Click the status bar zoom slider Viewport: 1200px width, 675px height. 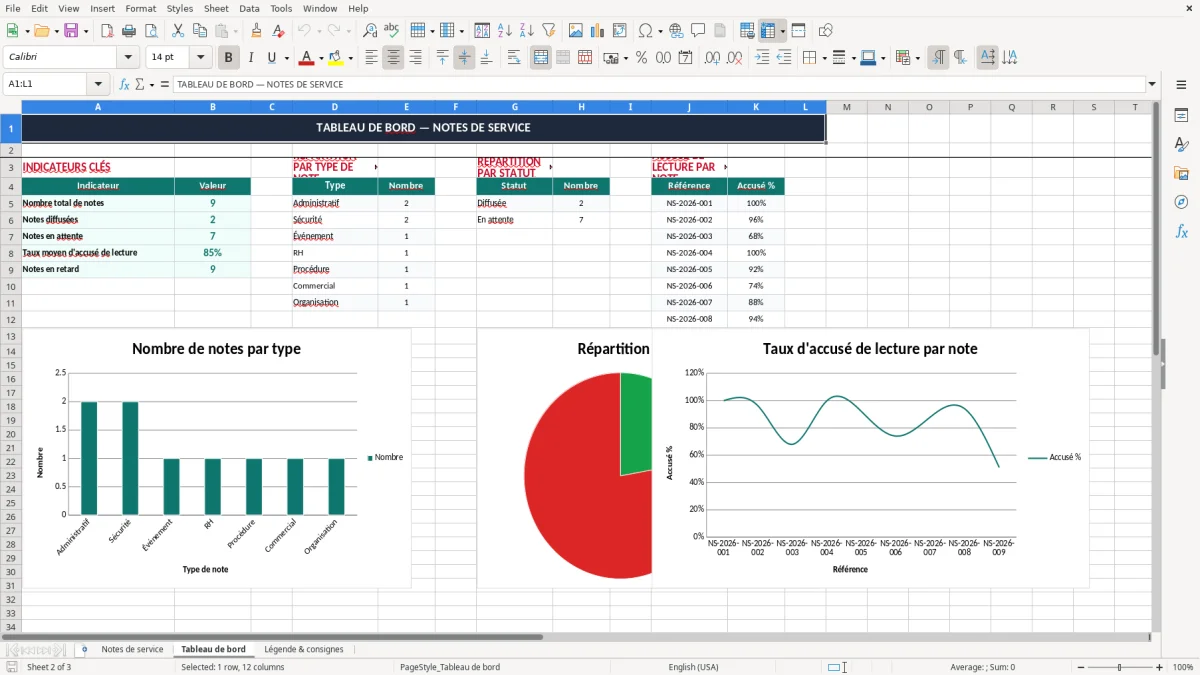pyautogui.click(x=1120, y=667)
